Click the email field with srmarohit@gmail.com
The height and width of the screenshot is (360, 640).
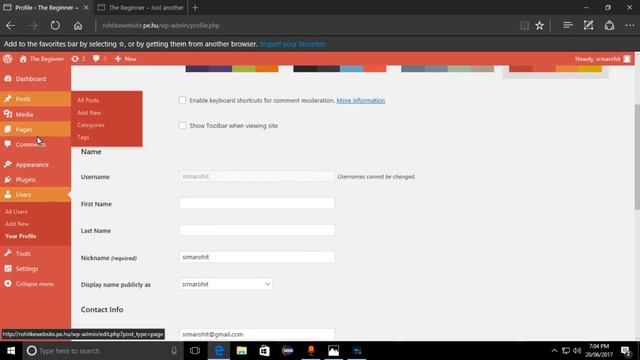pyautogui.click(x=257, y=334)
